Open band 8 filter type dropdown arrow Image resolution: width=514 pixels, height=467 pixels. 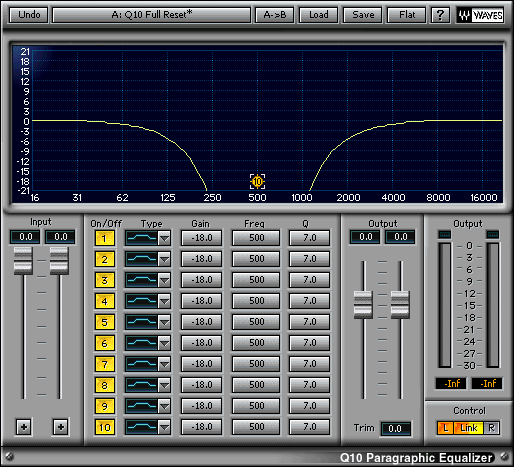coord(164,385)
